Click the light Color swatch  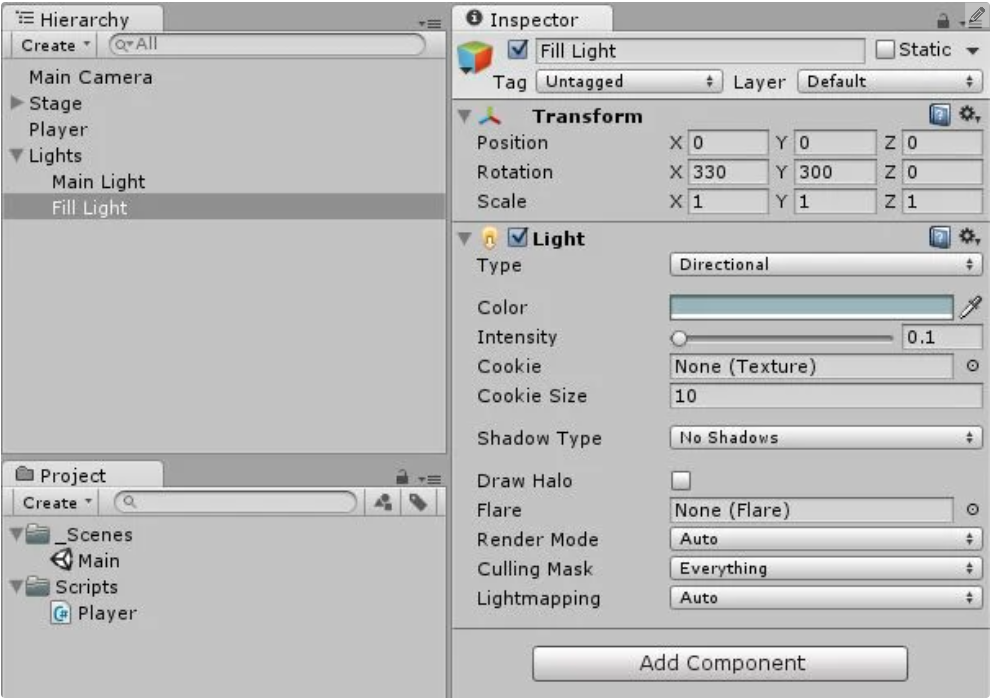pyautogui.click(x=811, y=308)
